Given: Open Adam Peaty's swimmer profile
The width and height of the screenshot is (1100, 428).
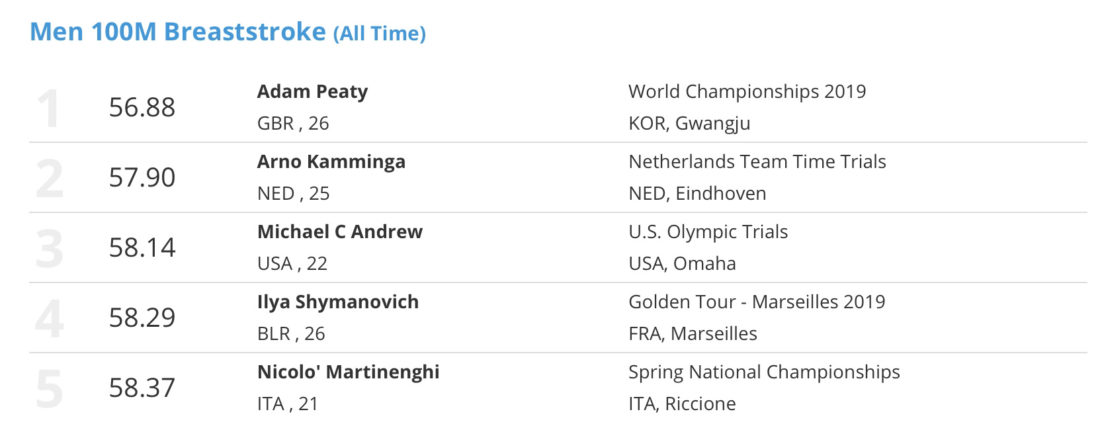Looking at the screenshot, I should point(312,92).
